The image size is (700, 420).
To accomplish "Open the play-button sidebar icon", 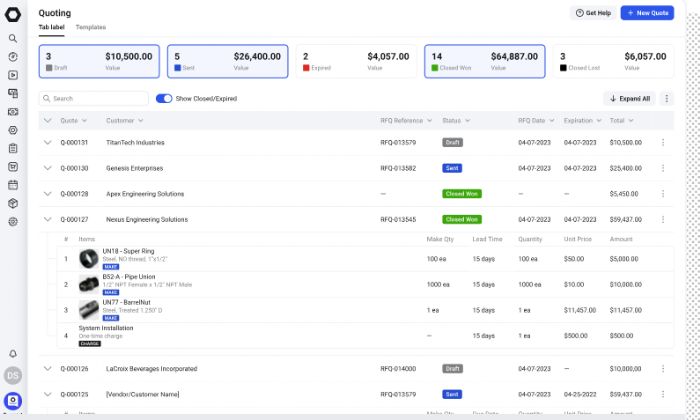I will (13, 75).
